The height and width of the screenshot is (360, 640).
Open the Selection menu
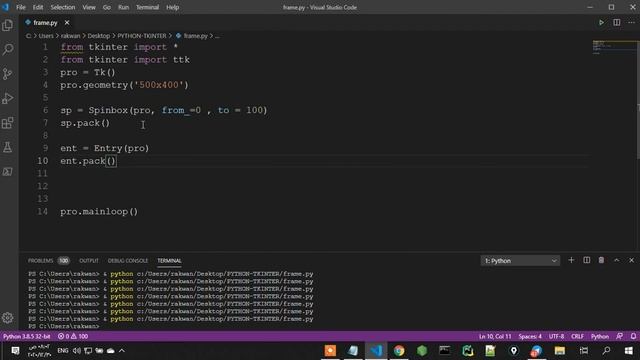tap(63, 7)
